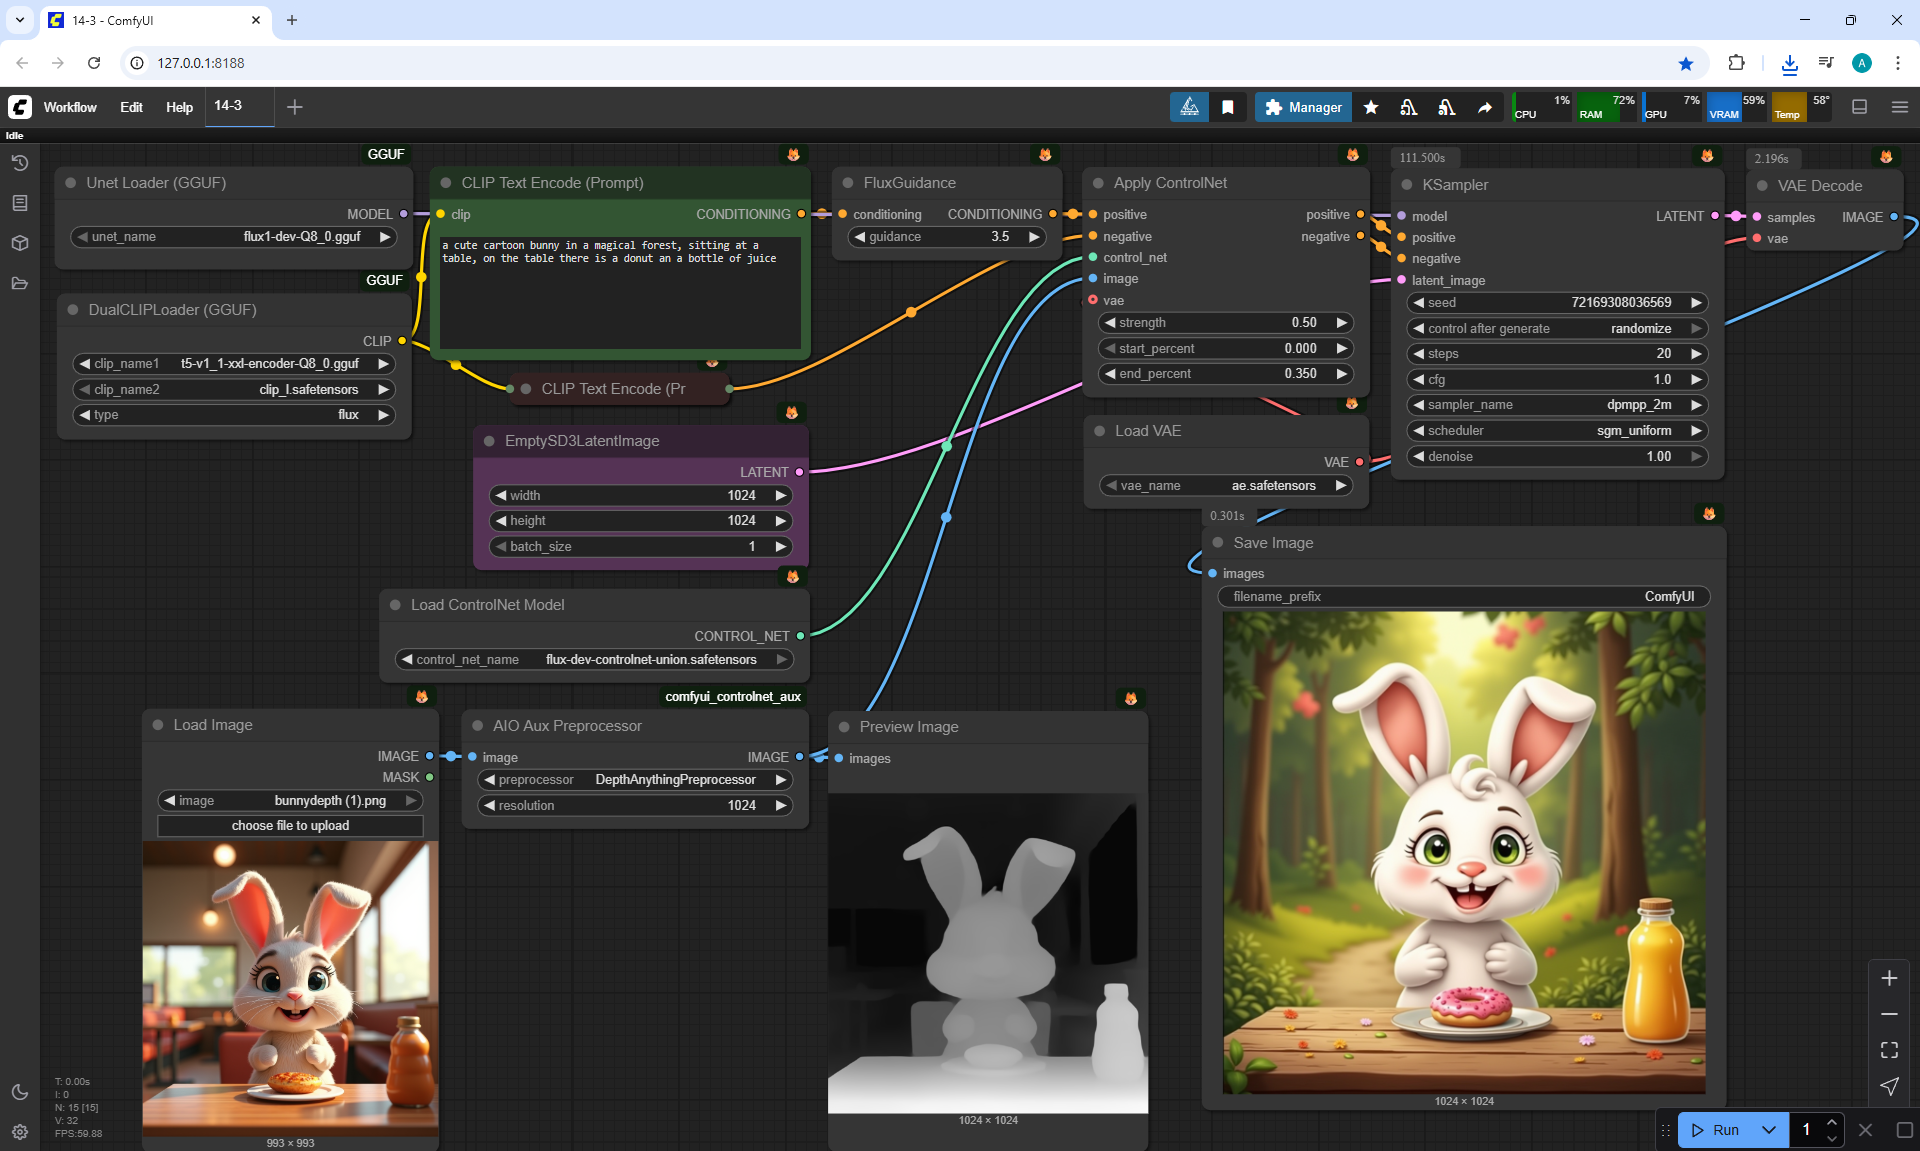Open the node library cube icon

[x=20, y=243]
